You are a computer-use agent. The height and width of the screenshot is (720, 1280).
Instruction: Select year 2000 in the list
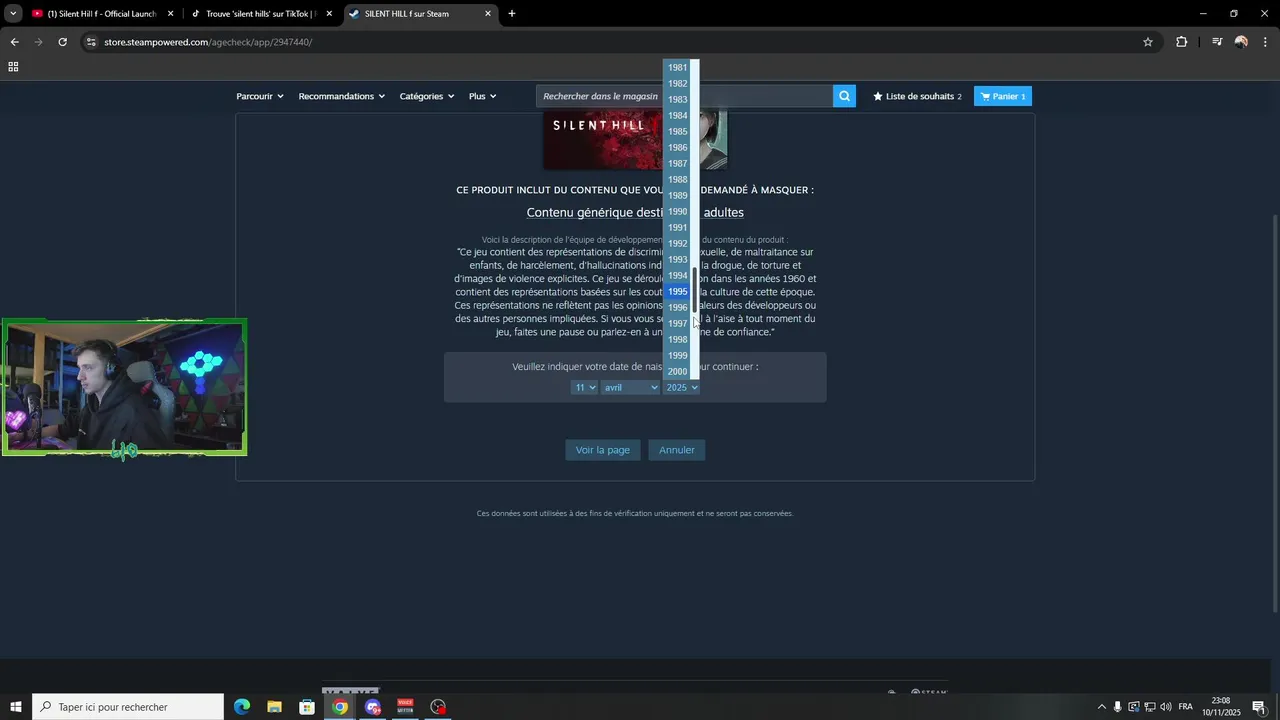tap(677, 372)
